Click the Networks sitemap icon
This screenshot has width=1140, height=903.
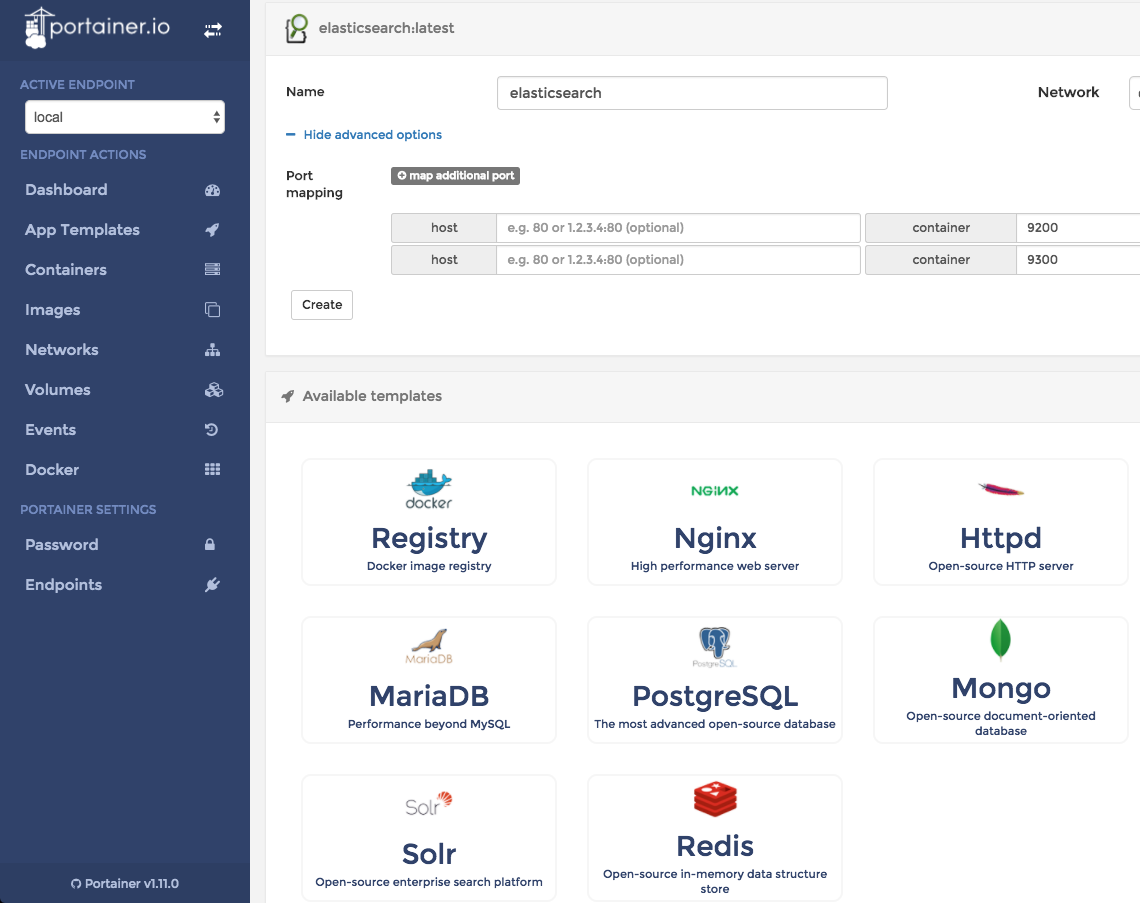212,350
